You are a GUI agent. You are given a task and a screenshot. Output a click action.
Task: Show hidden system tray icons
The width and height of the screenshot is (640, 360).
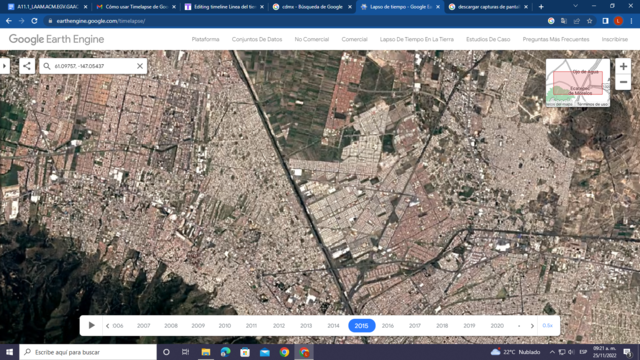pos(552,352)
